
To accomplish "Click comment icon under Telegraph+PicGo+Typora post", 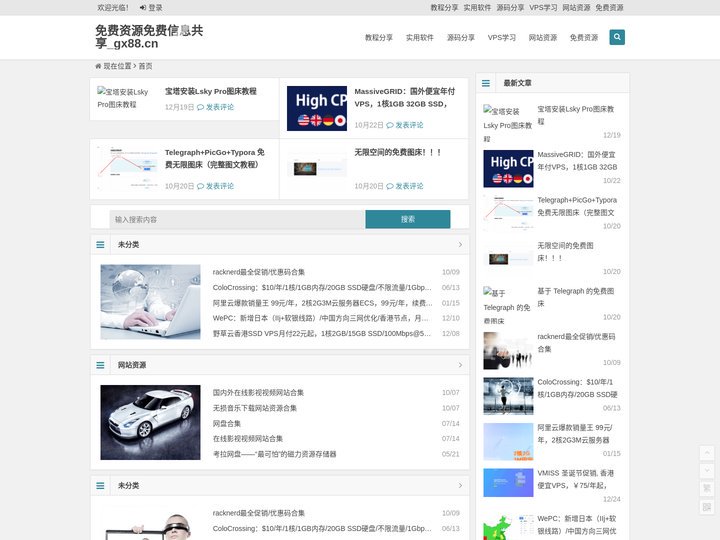I will [x=200, y=186].
